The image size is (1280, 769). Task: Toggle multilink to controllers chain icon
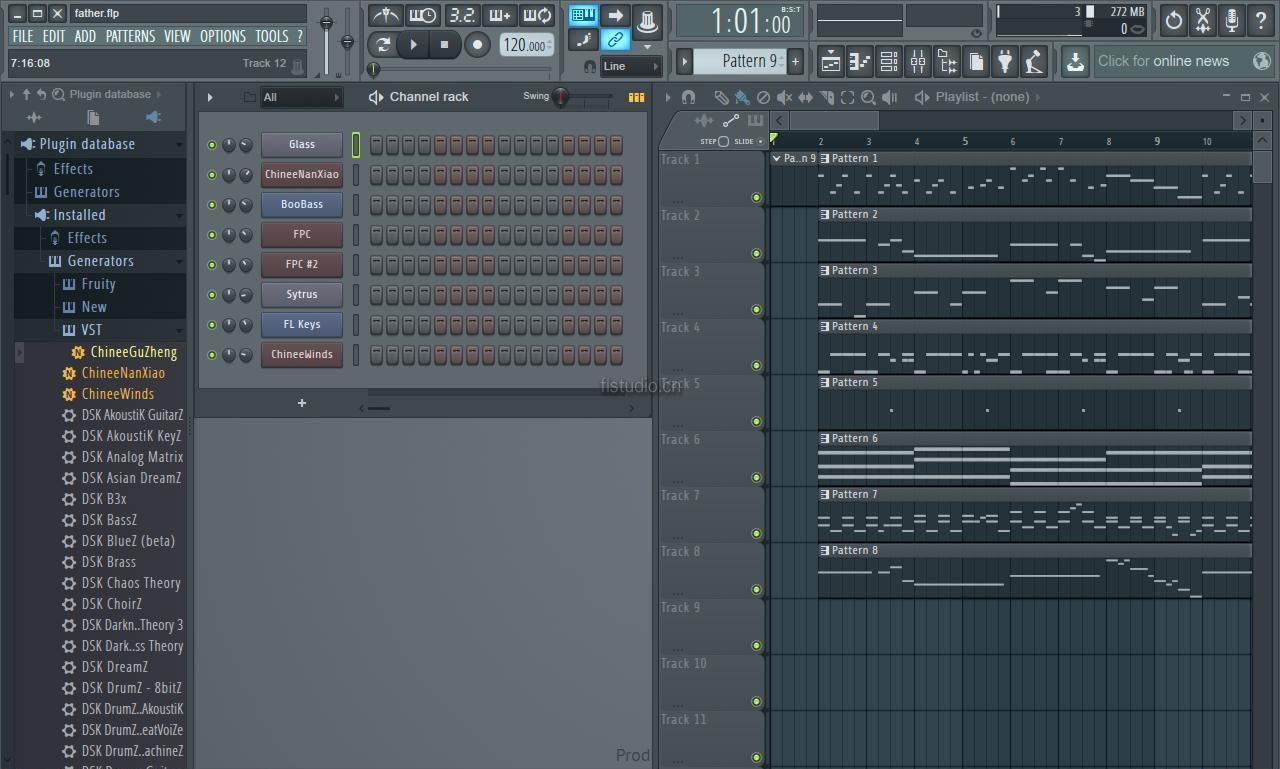(616, 40)
